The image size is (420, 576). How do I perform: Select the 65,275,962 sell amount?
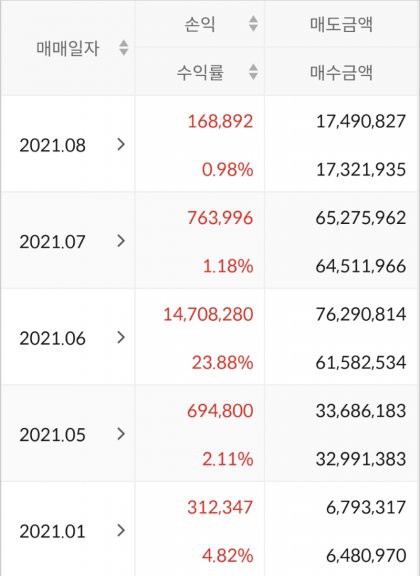point(361,218)
